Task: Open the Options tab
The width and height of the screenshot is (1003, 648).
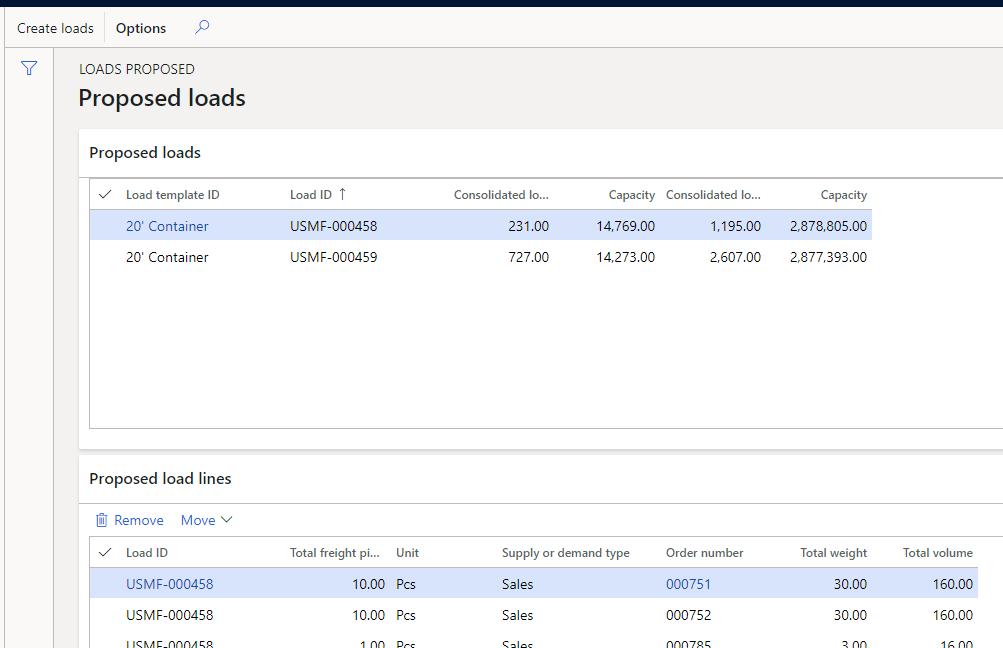Action: pyautogui.click(x=141, y=28)
